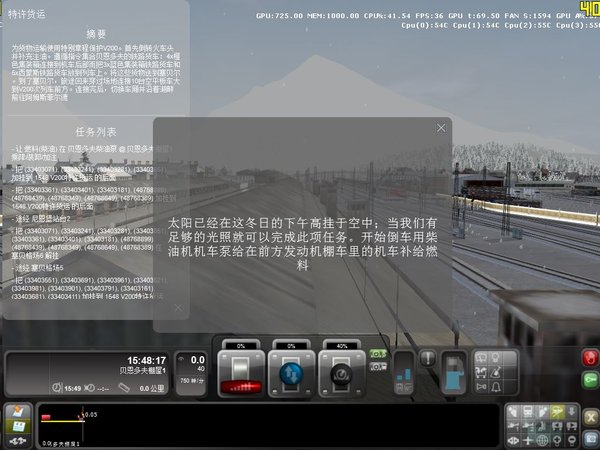Screen dimensions: 600x450
Task: Take a screenshot with the blue camera button
Action: pos(591,439)
